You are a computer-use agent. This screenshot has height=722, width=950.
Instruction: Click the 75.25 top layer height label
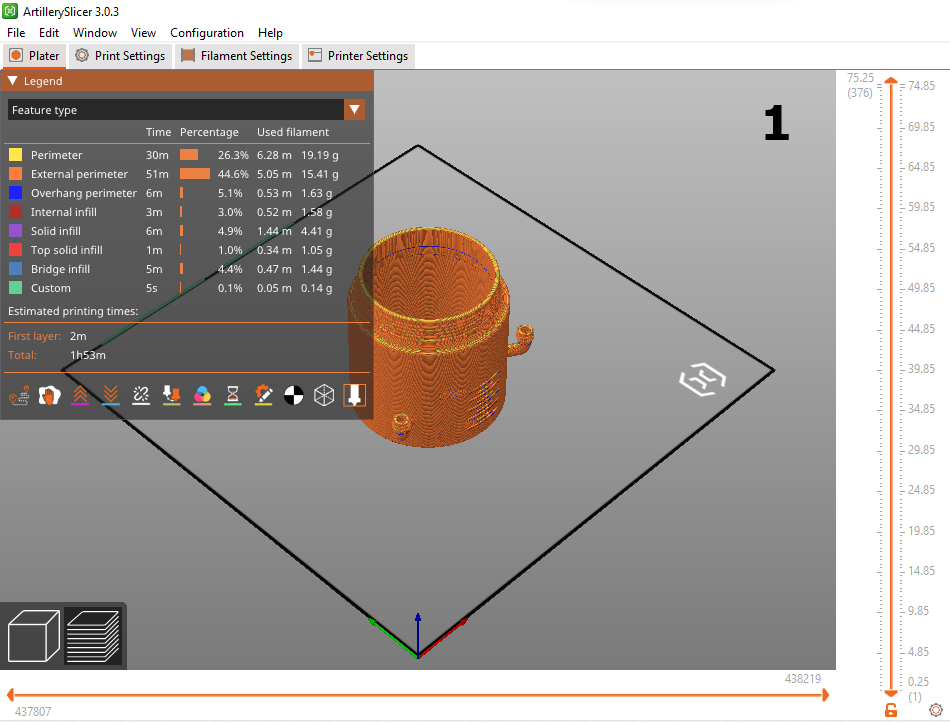tap(860, 78)
